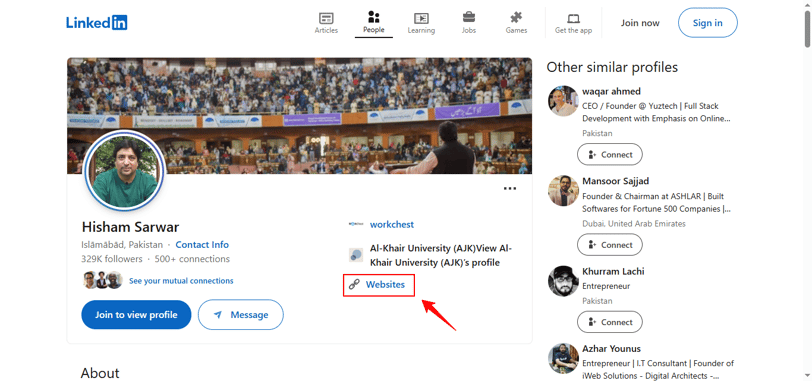Viewport: 812px width, 381px height.
Task: Click Join now link
Action: pos(640,23)
